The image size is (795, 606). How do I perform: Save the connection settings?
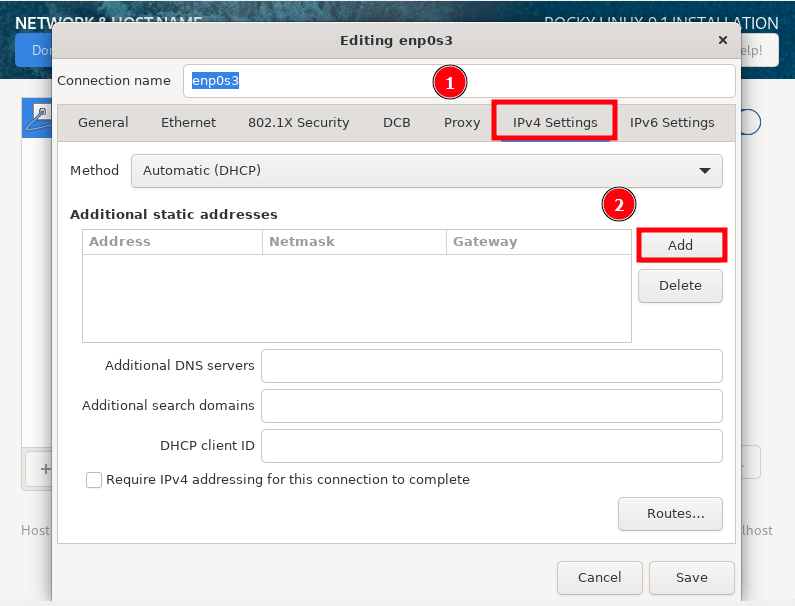tap(692, 578)
